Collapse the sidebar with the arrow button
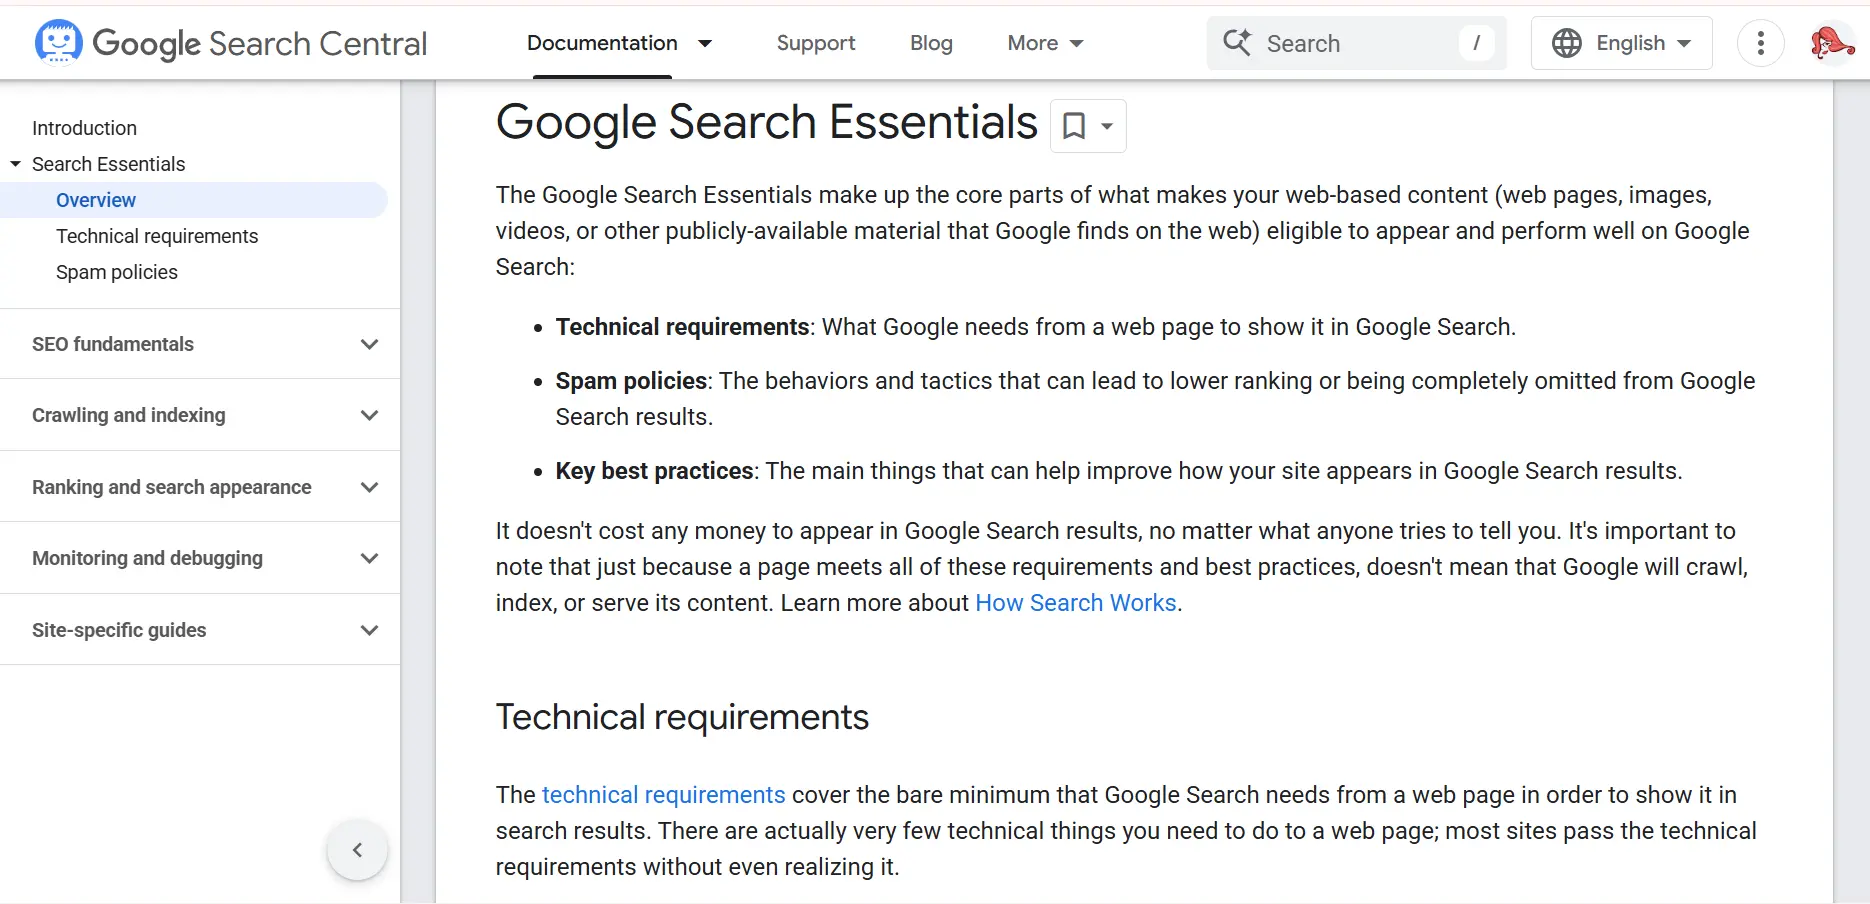 click(x=357, y=850)
